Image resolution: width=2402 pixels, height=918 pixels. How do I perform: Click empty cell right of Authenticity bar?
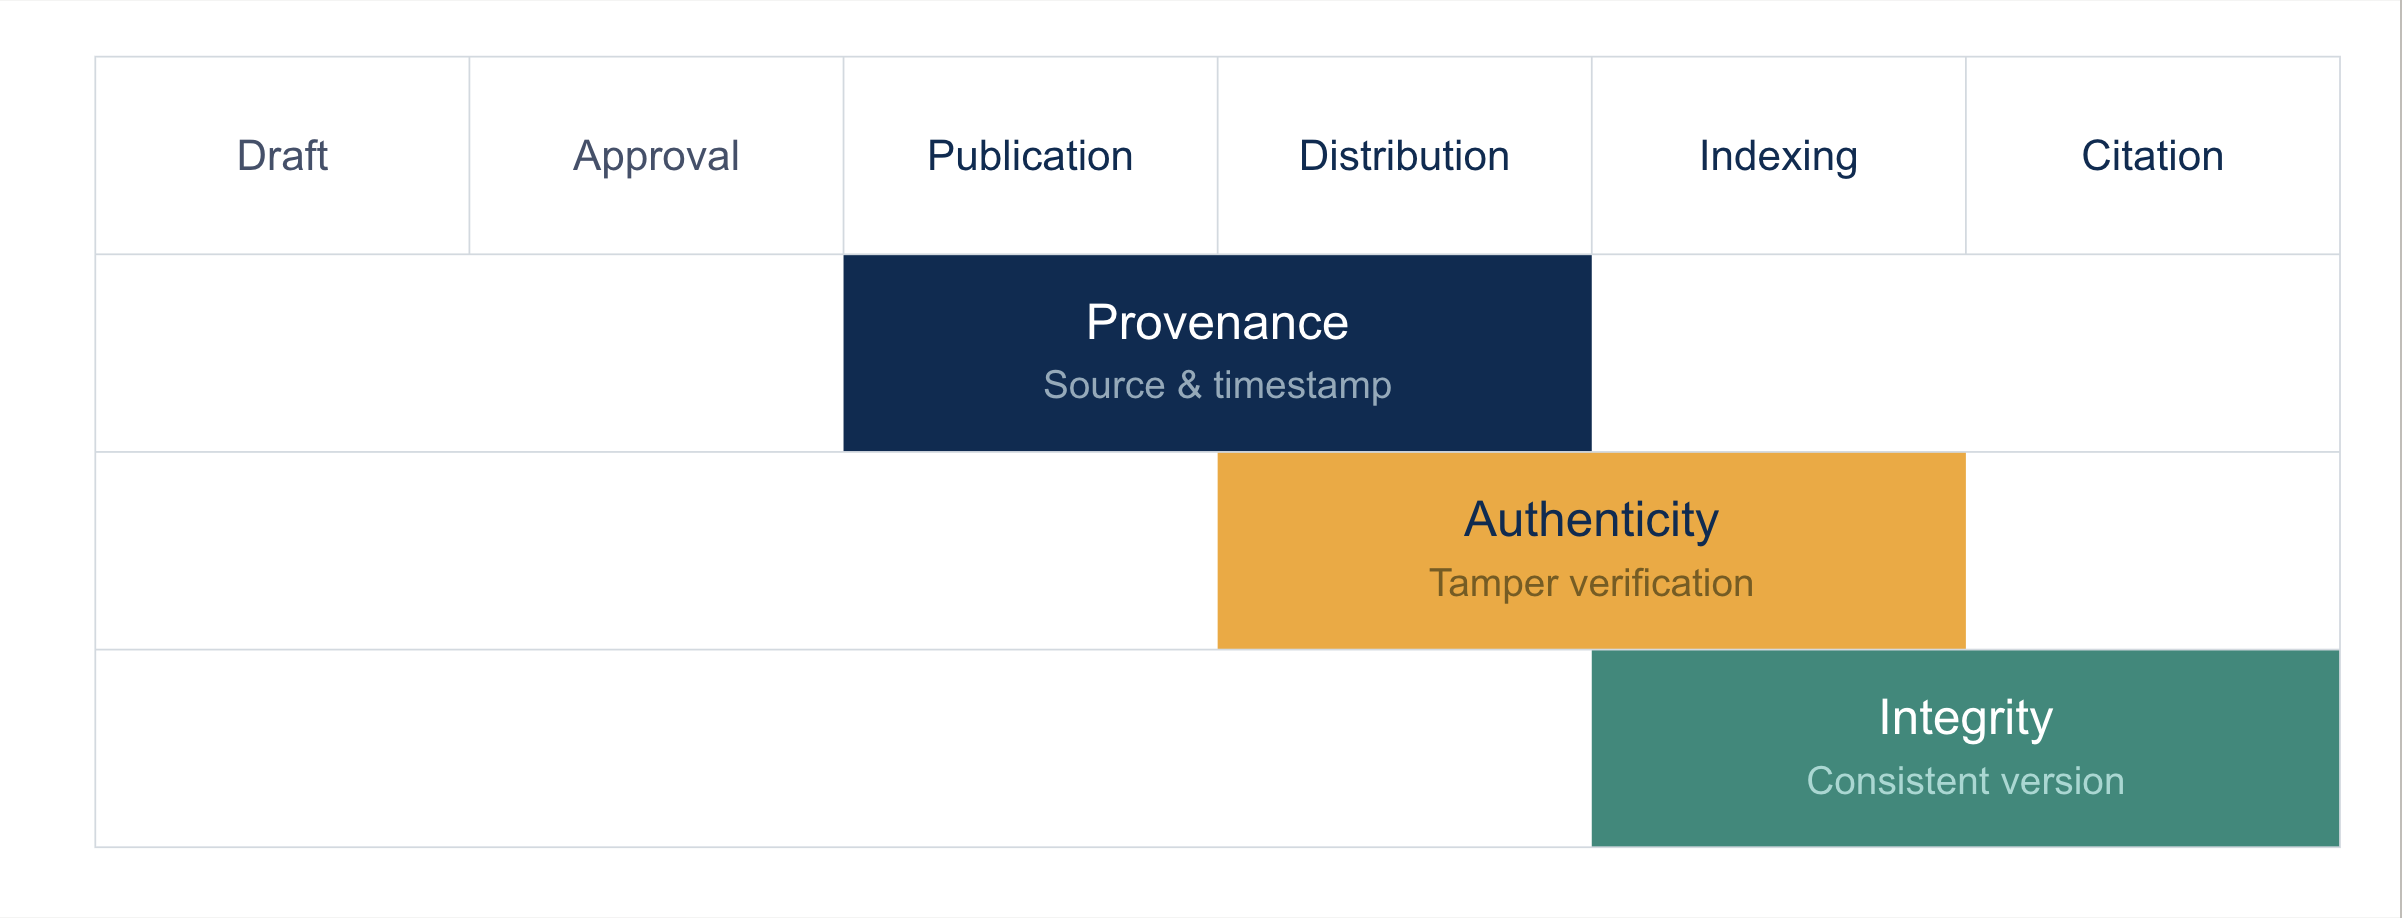coord(2152,551)
